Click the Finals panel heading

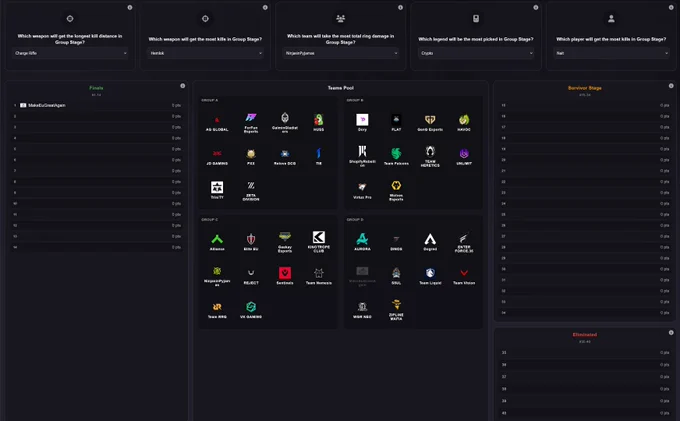point(96,88)
